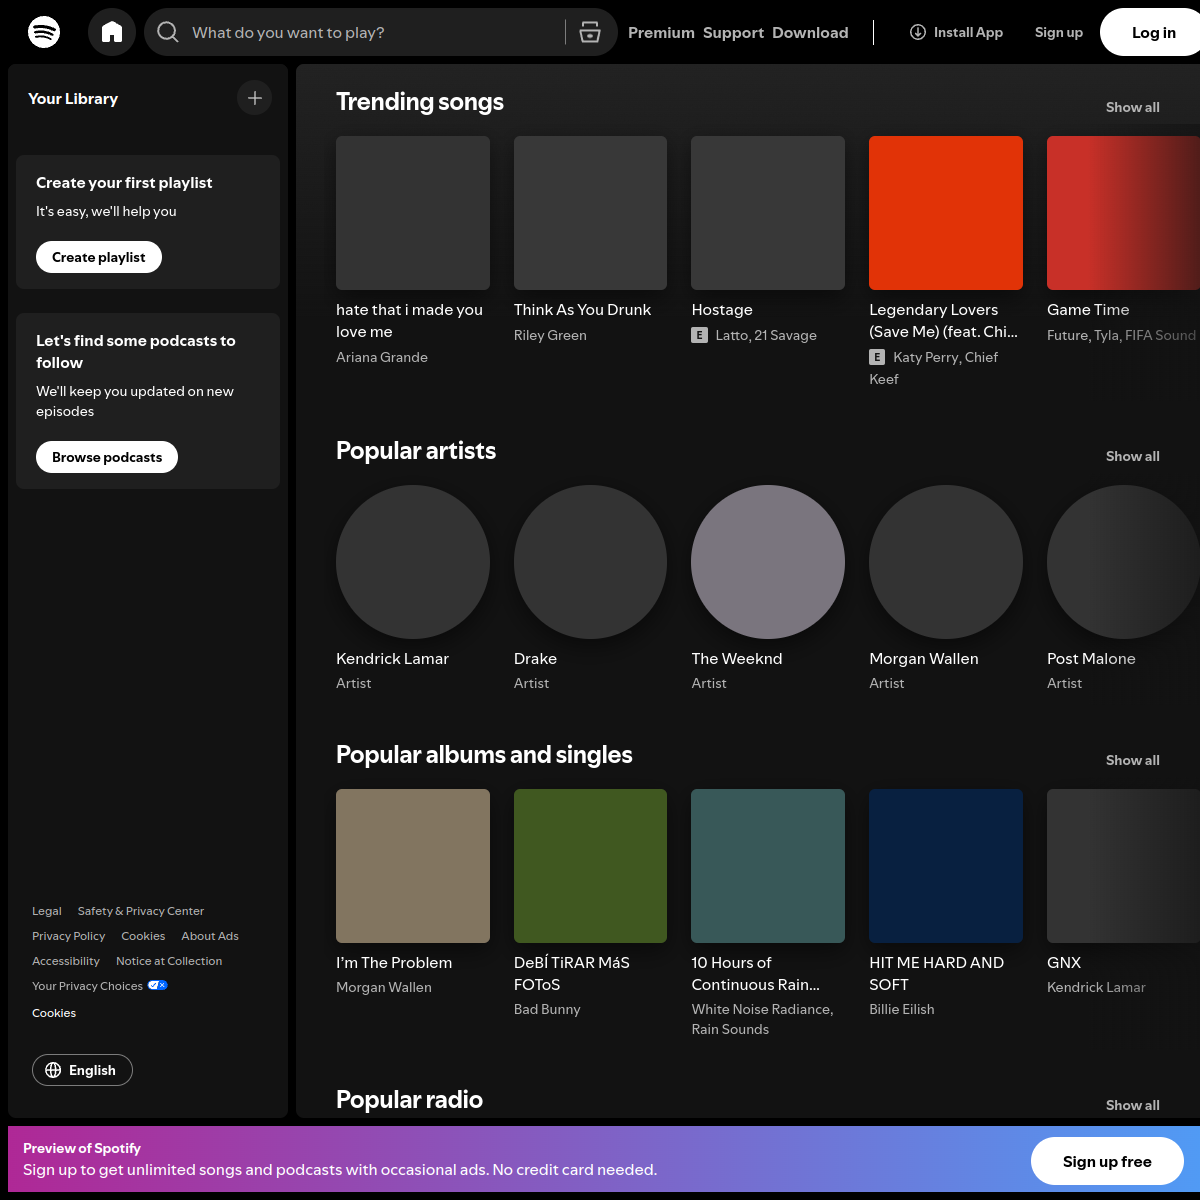Screen dimensions: 1200x1200
Task: Open Support in top navigation
Action: pyautogui.click(x=733, y=32)
